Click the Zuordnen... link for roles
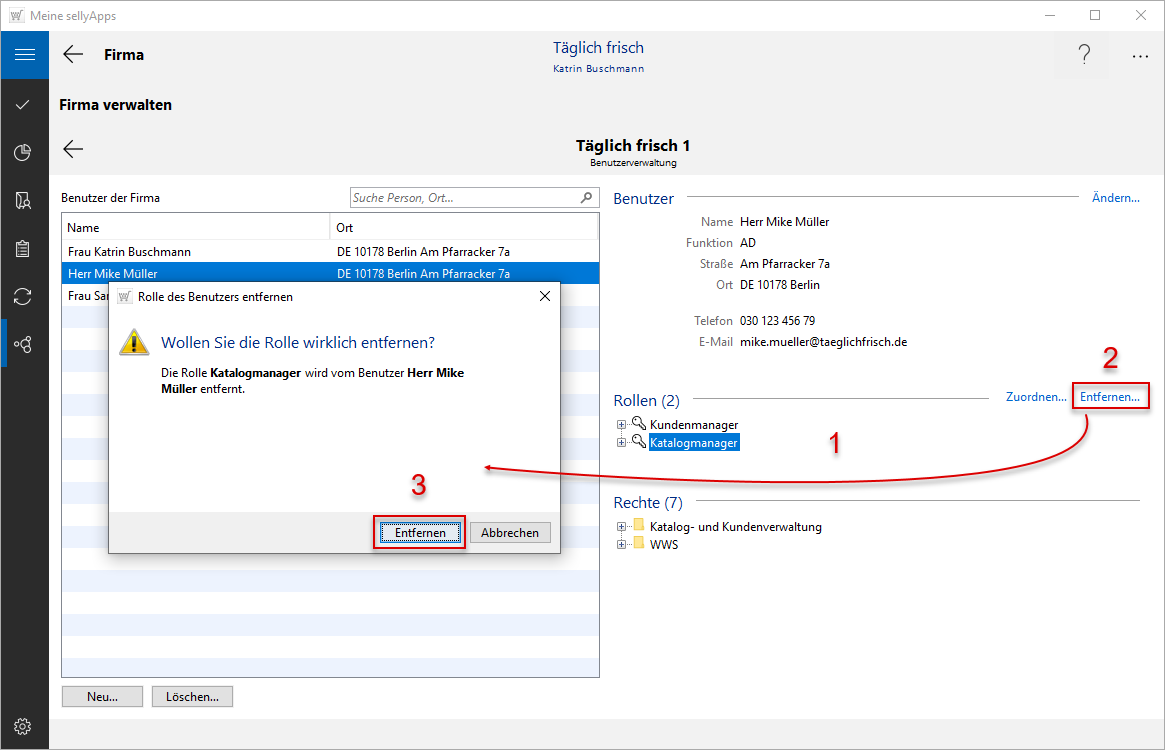This screenshot has width=1165, height=750. tap(1036, 397)
